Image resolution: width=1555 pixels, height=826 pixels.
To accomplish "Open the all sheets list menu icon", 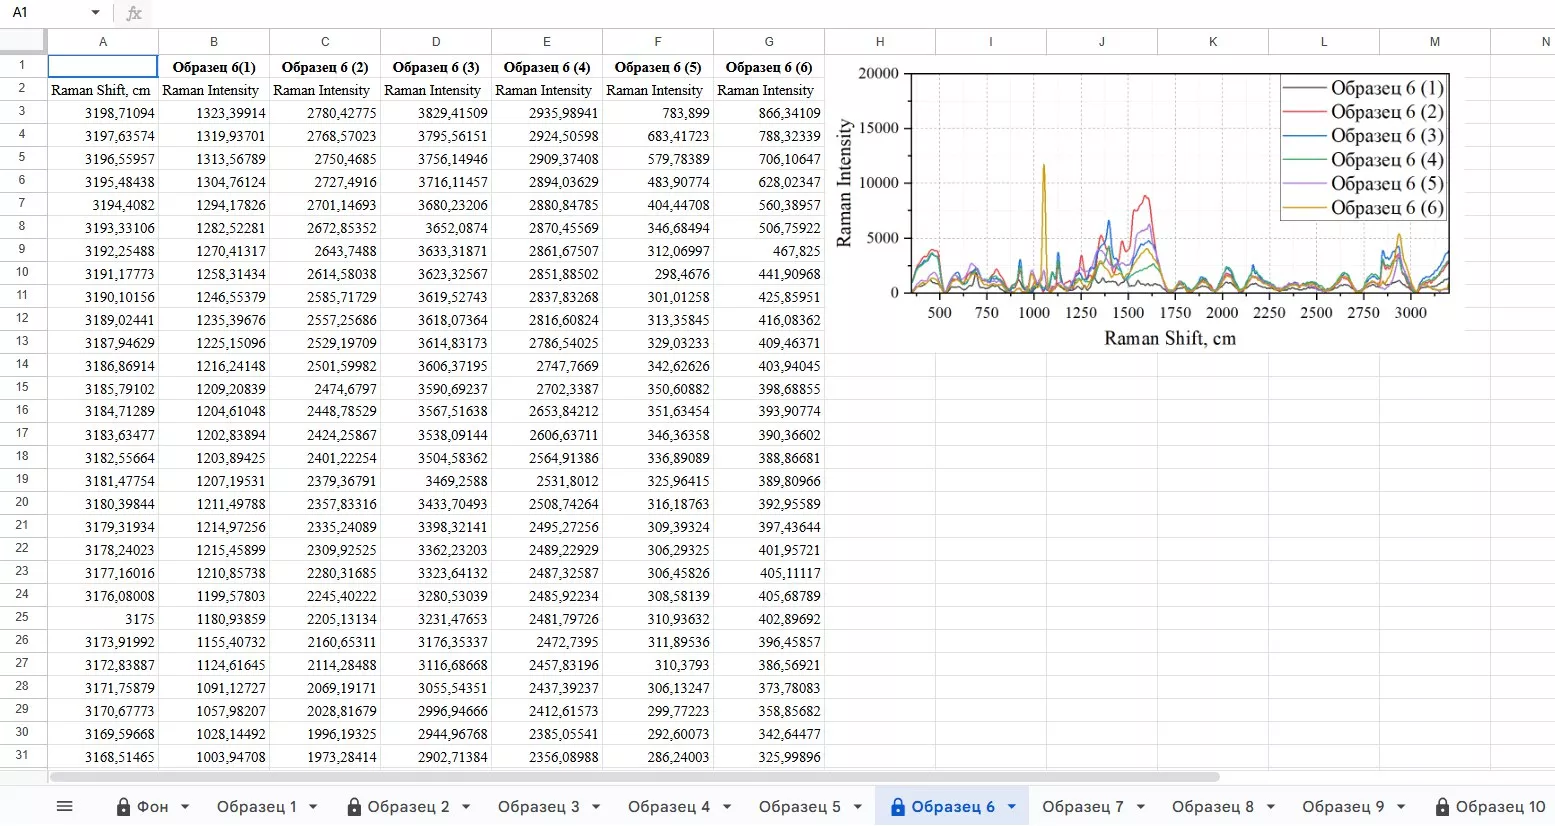I will 65,806.
